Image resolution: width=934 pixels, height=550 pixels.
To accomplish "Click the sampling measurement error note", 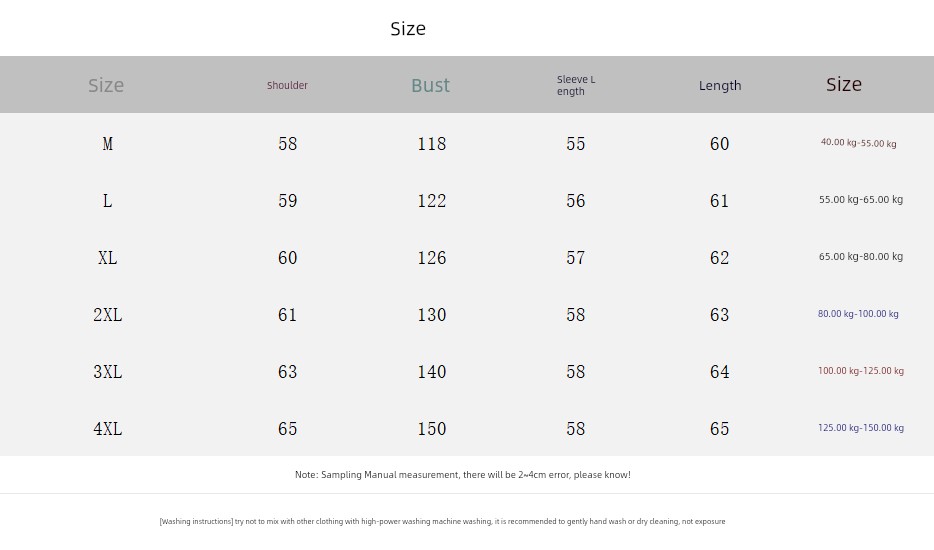I will [462, 475].
